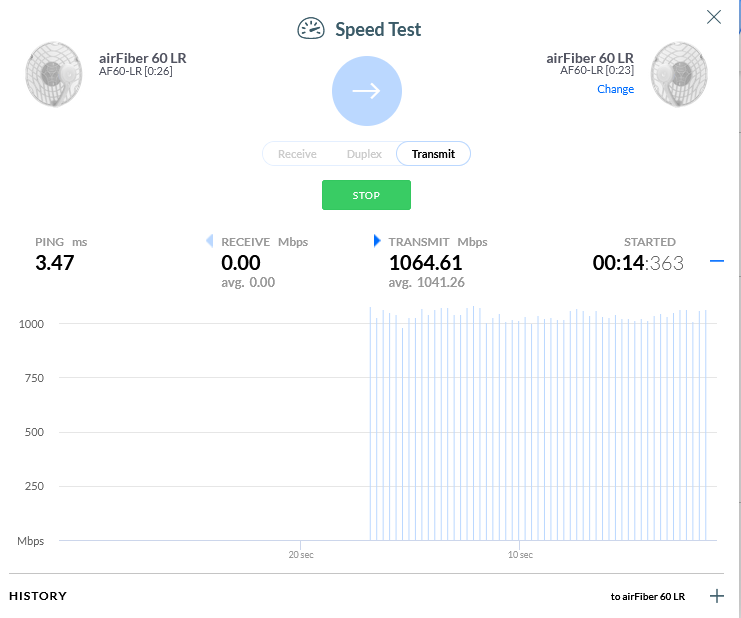Click the Speed Test title text

tap(378, 29)
